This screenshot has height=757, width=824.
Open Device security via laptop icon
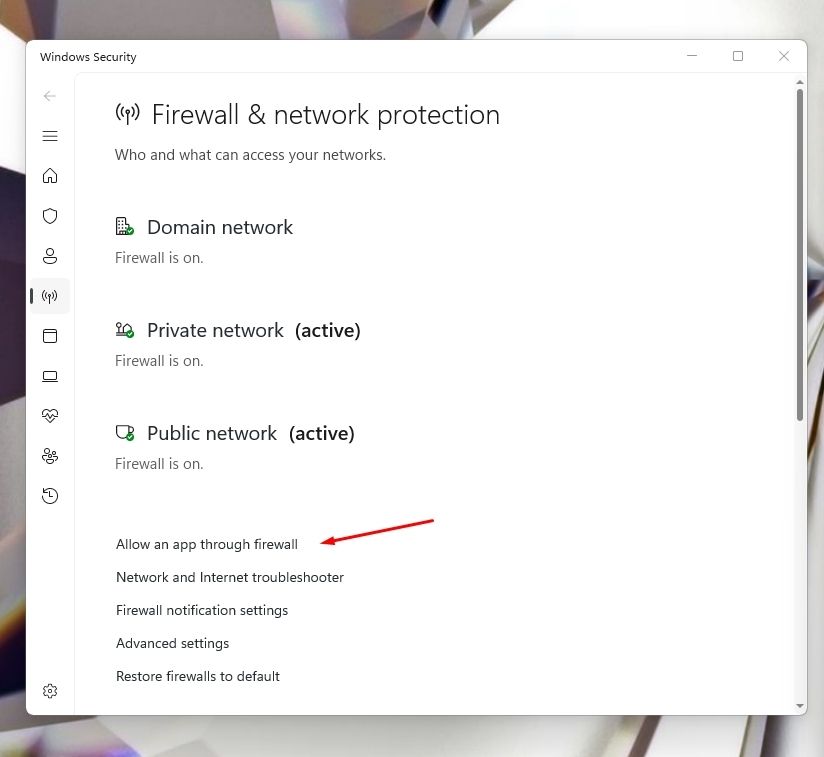pos(50,376)
